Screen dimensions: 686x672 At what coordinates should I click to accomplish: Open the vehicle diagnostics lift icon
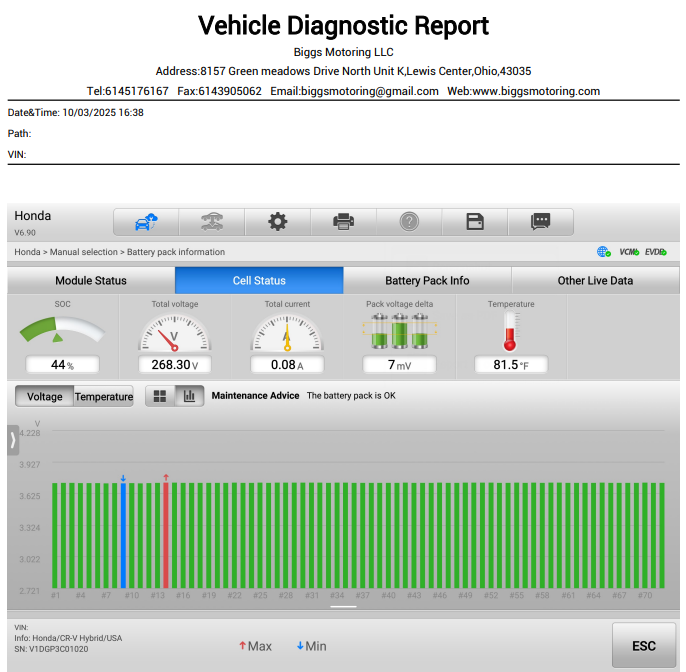tap(211, 221)
